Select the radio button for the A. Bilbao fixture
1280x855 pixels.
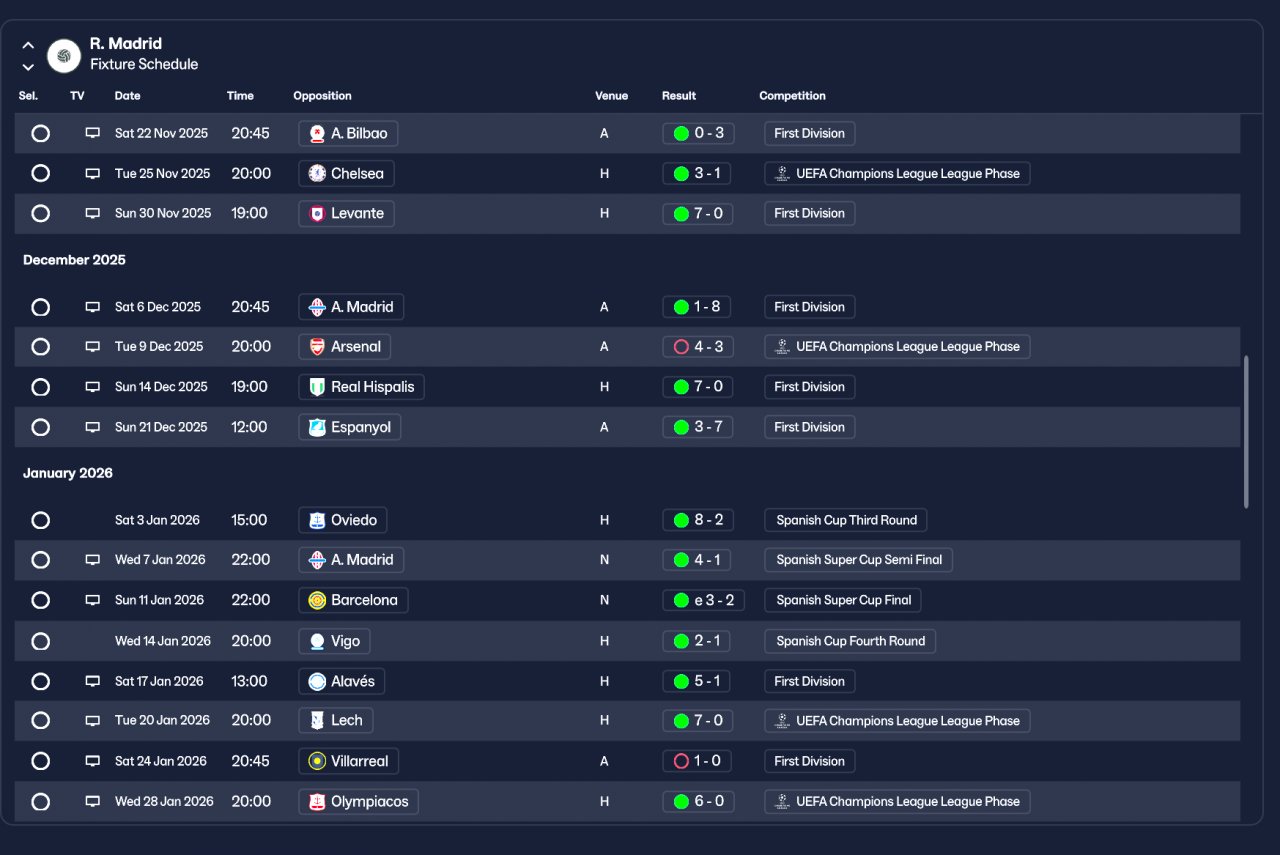[40, 133]
